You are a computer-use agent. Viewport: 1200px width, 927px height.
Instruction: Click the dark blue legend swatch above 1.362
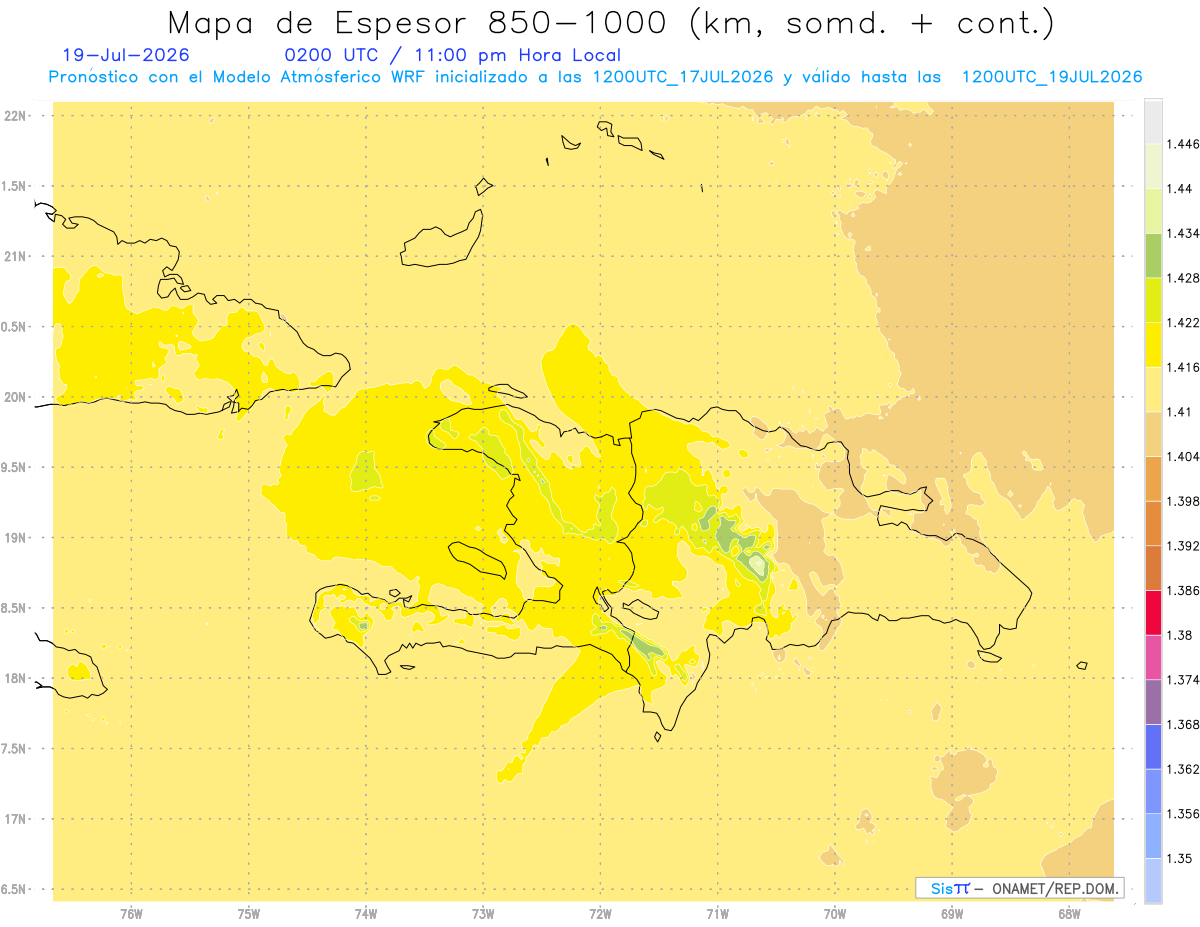point(1153,747)
